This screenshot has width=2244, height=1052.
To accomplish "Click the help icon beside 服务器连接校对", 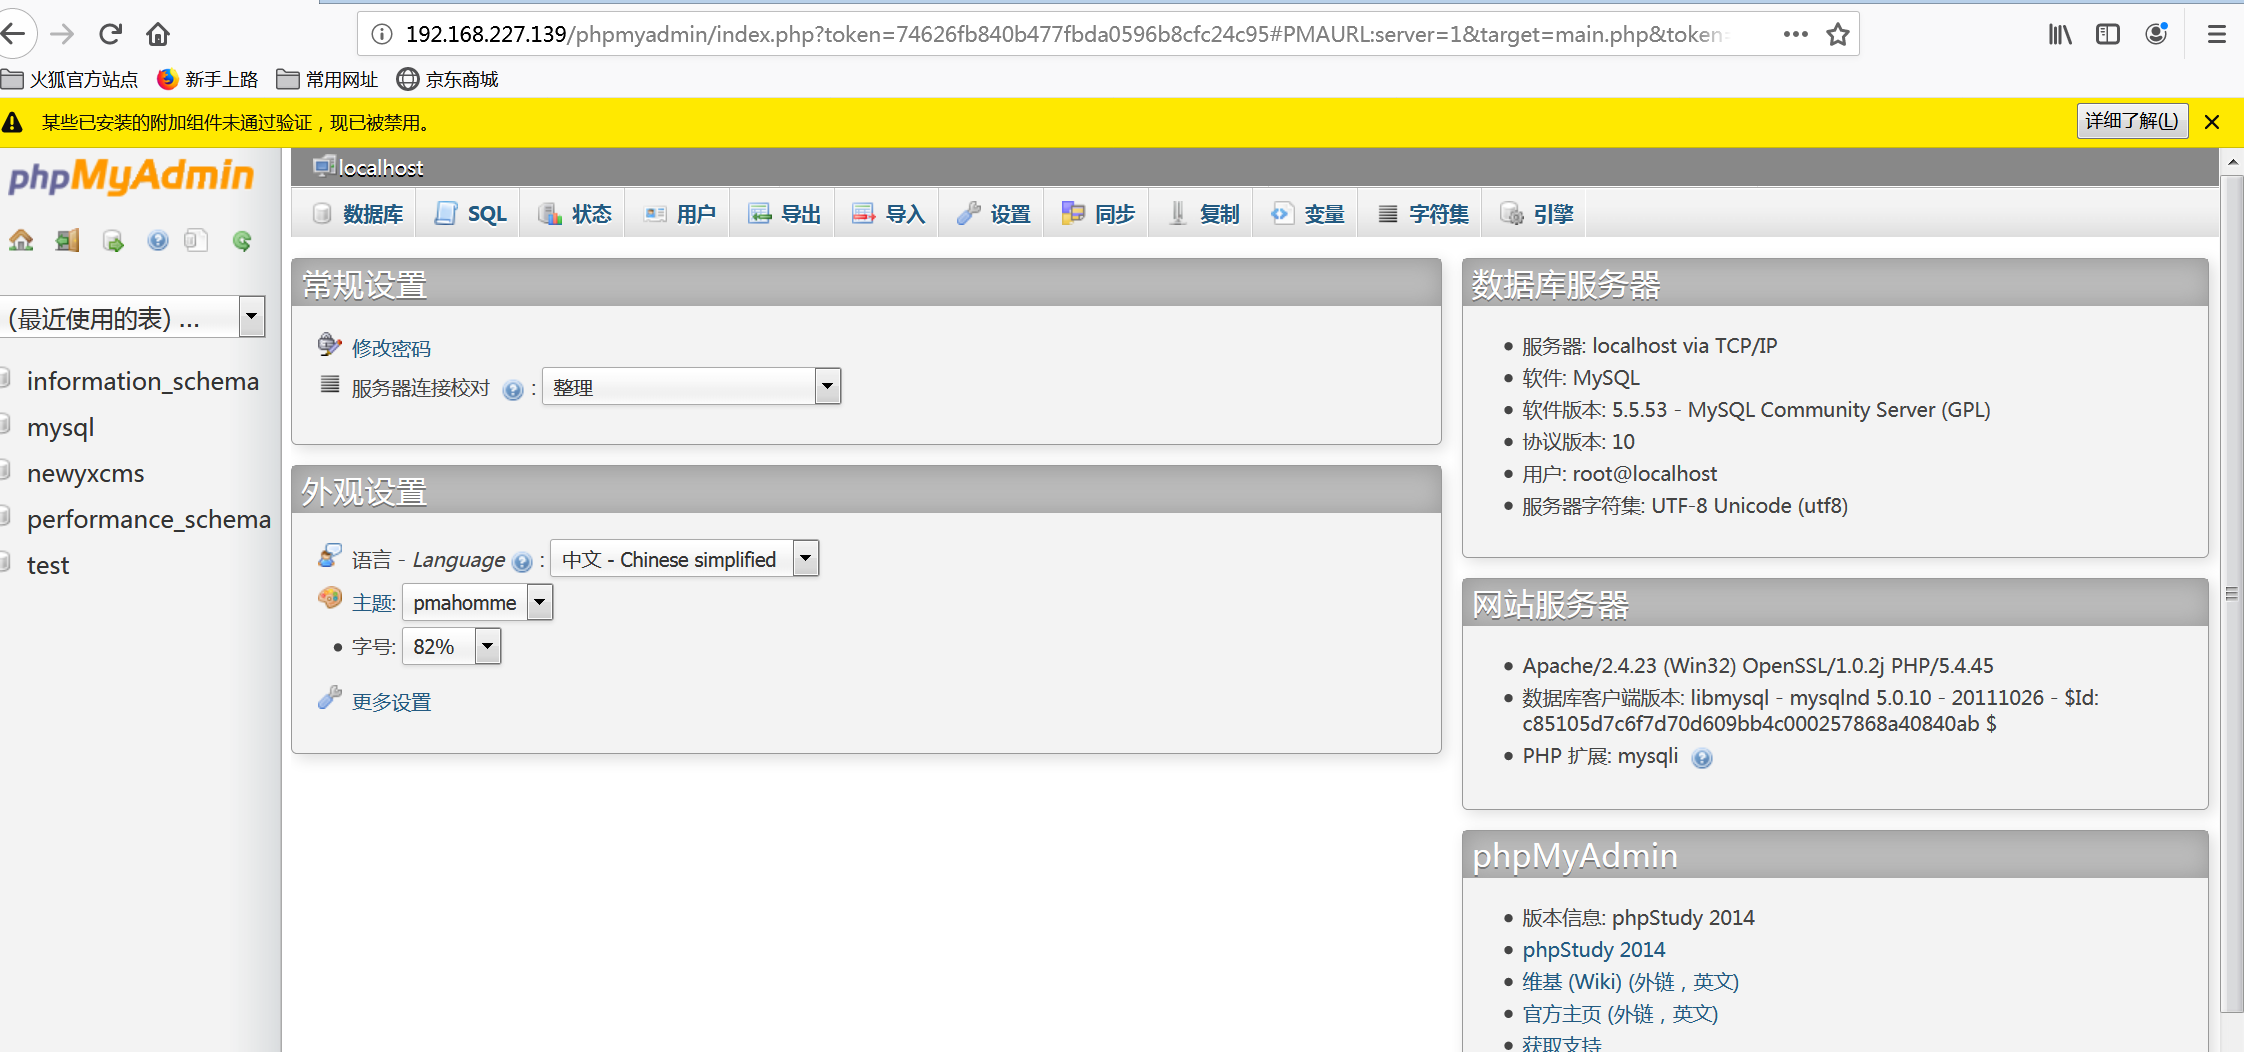I will (513, 390).
